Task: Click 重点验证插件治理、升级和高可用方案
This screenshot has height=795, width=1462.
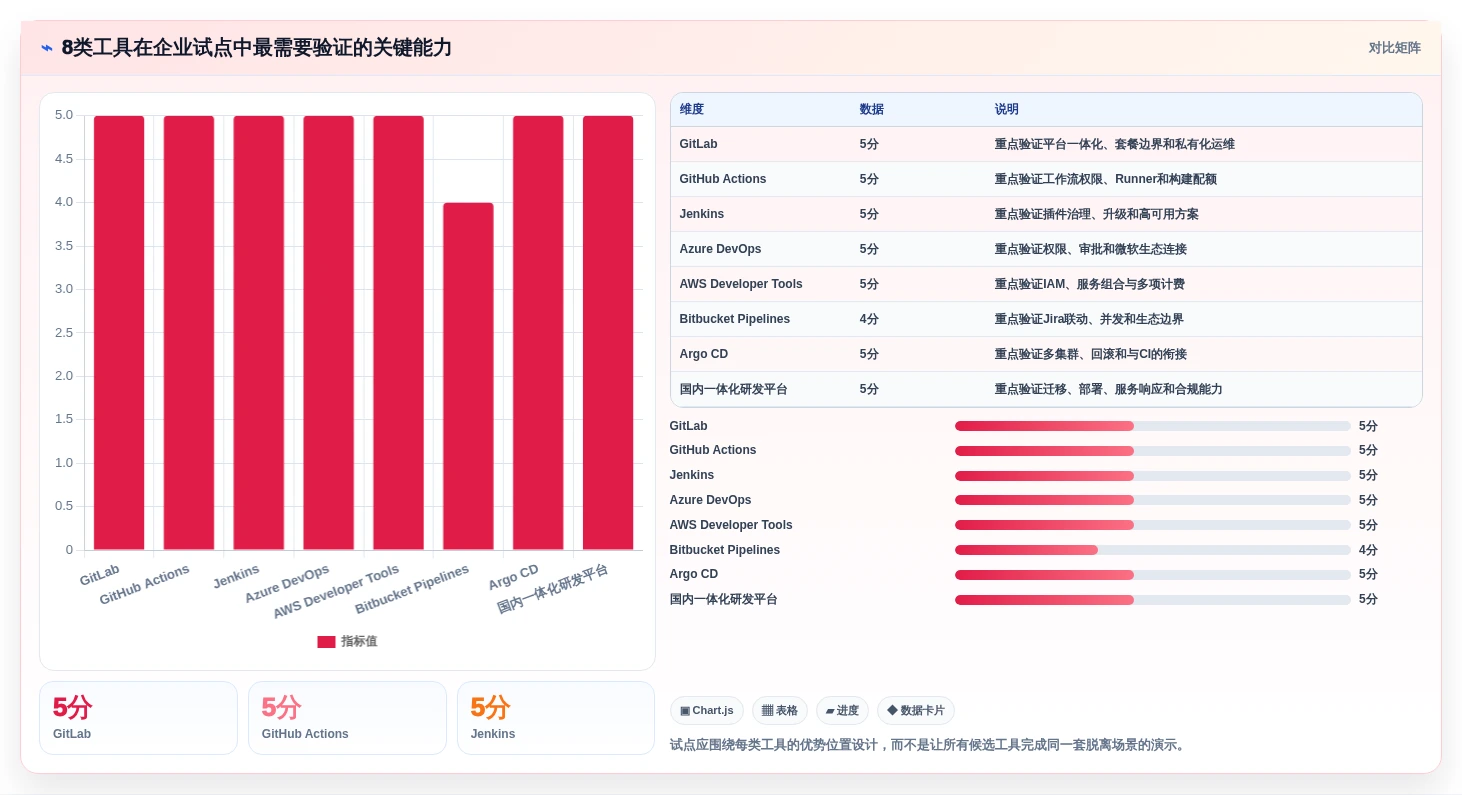Action: (x=1096, y=214)
